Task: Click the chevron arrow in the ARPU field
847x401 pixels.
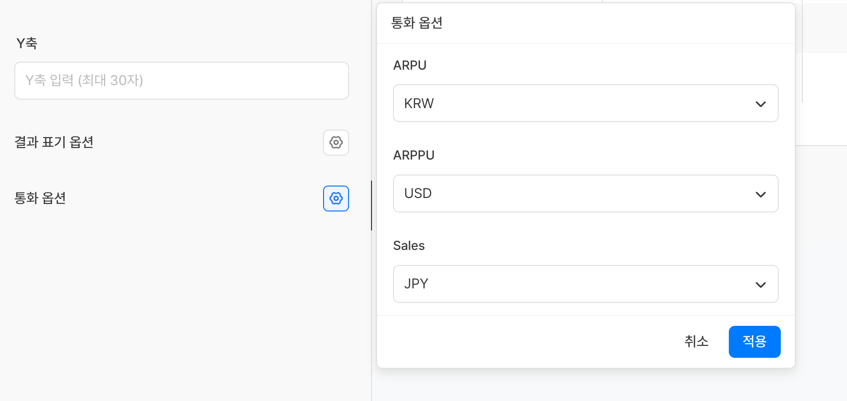Action: 760,104
